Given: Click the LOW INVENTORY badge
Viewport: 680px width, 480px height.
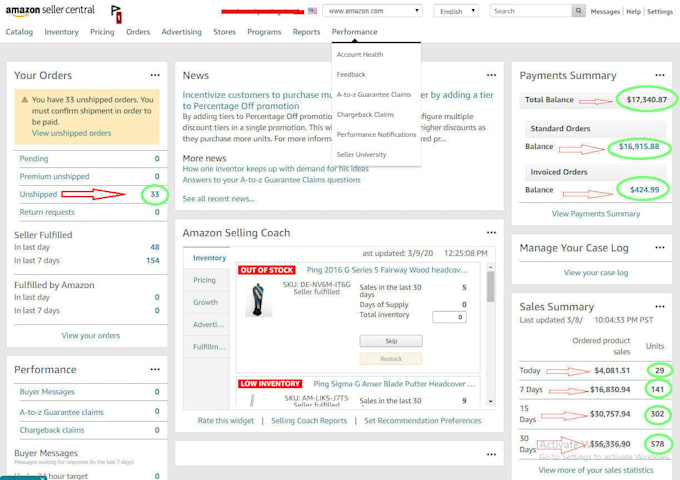Looking at the screenshot, I should 270,384.
